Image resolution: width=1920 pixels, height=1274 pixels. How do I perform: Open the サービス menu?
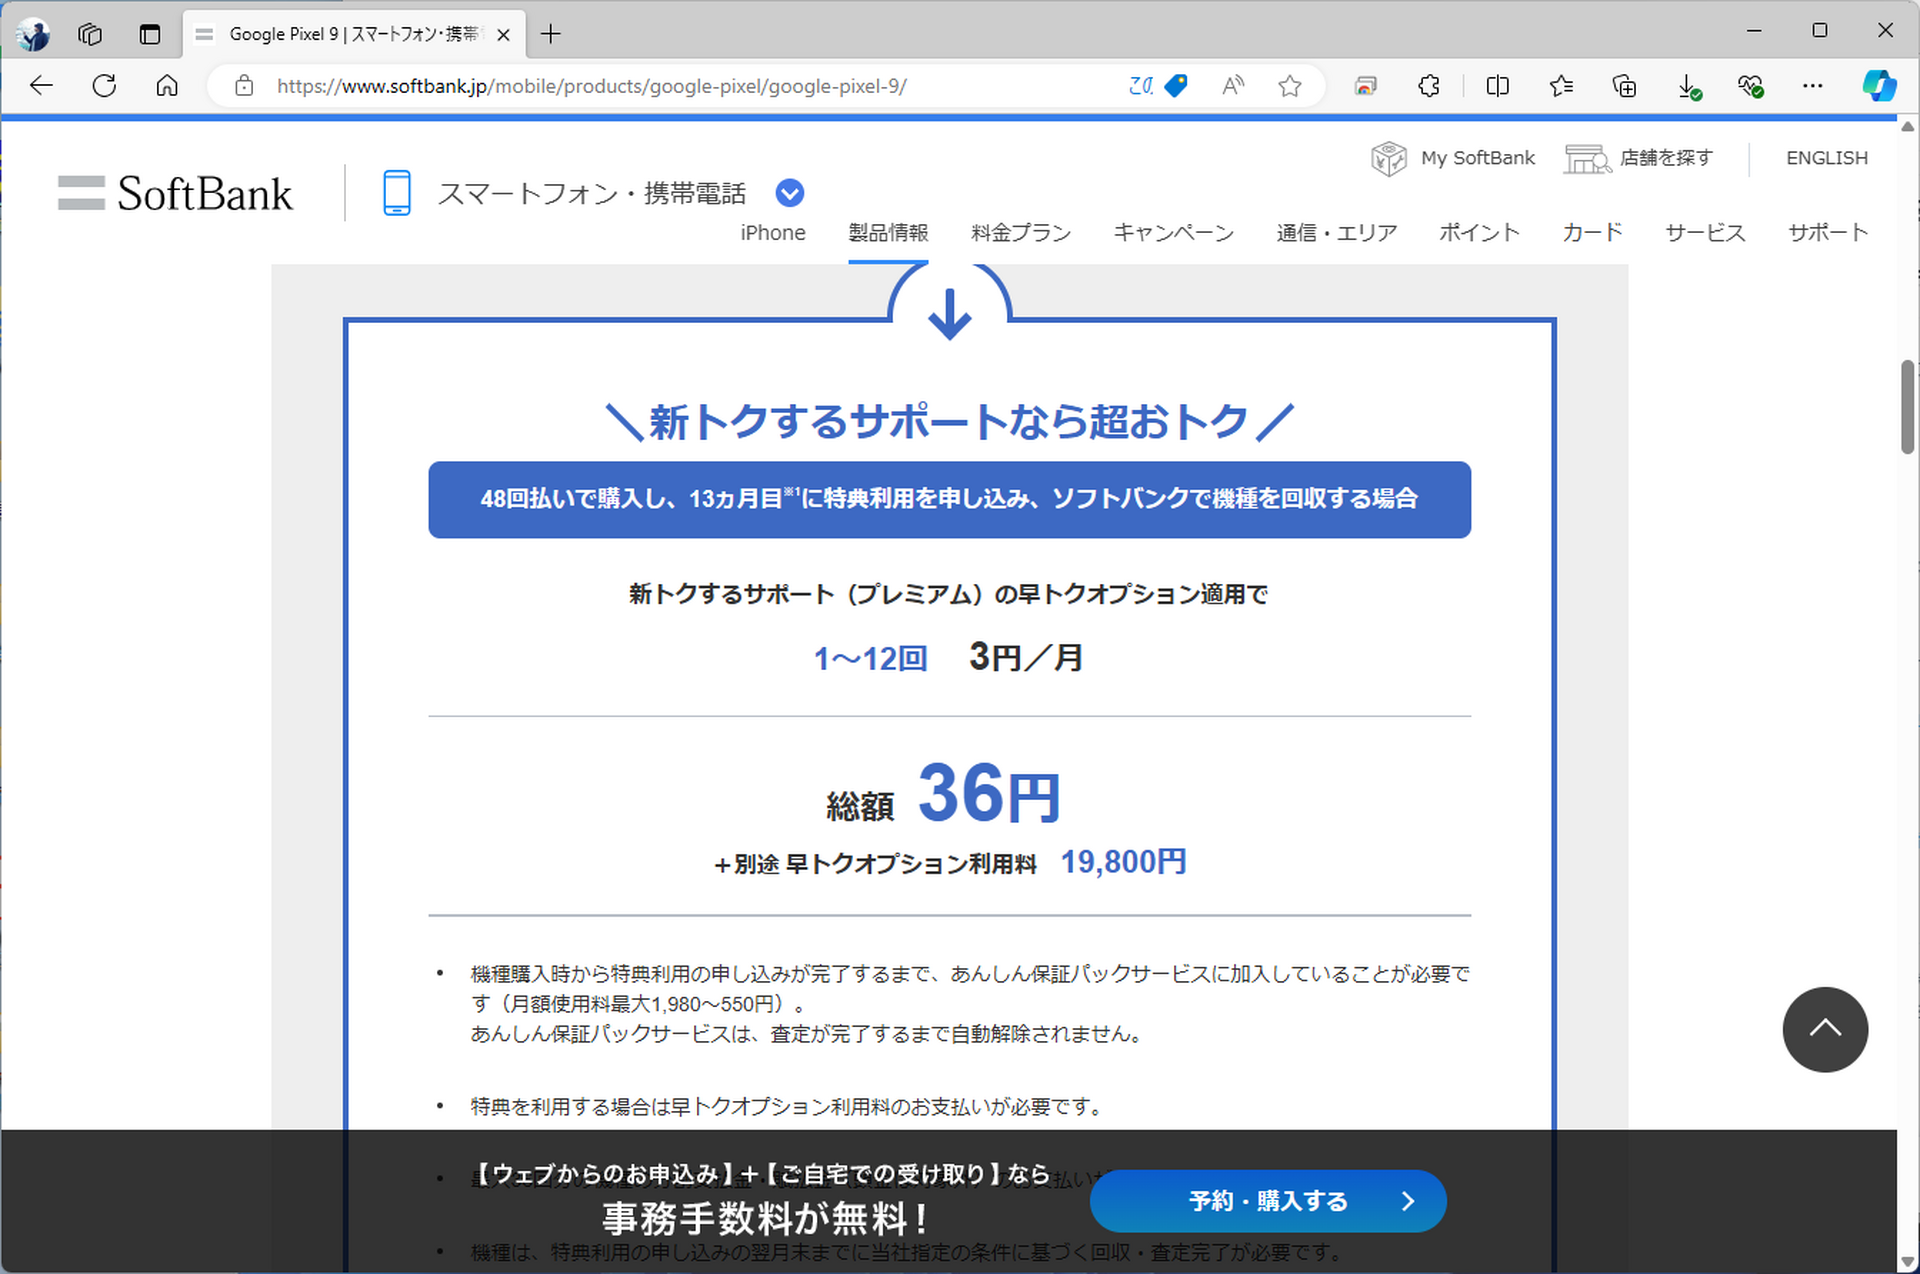[1705, 233]
